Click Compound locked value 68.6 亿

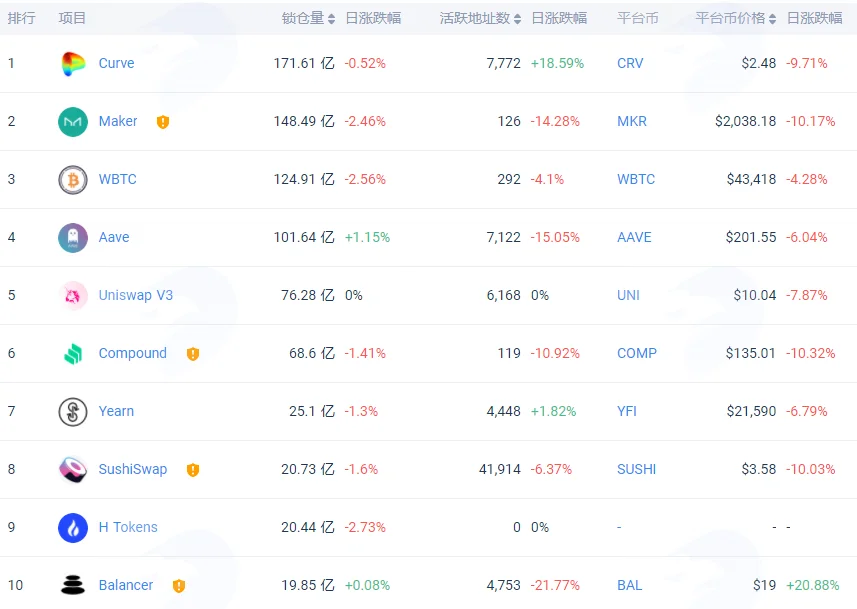click(312, 353)
